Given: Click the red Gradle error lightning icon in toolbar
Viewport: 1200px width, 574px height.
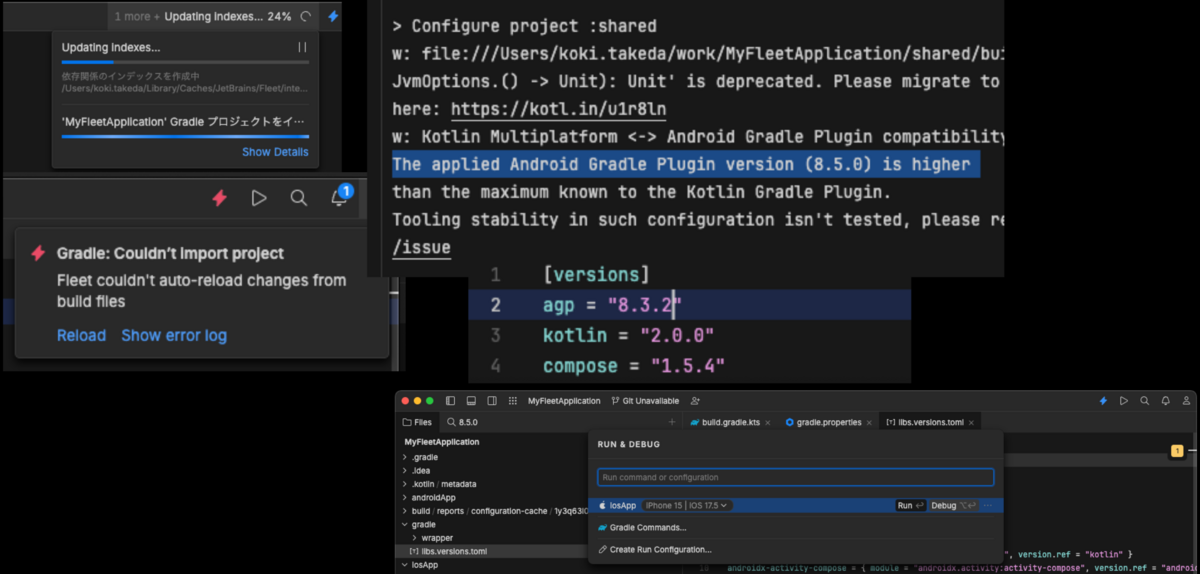Looking at the screenshot, I should tap(219, 198).
